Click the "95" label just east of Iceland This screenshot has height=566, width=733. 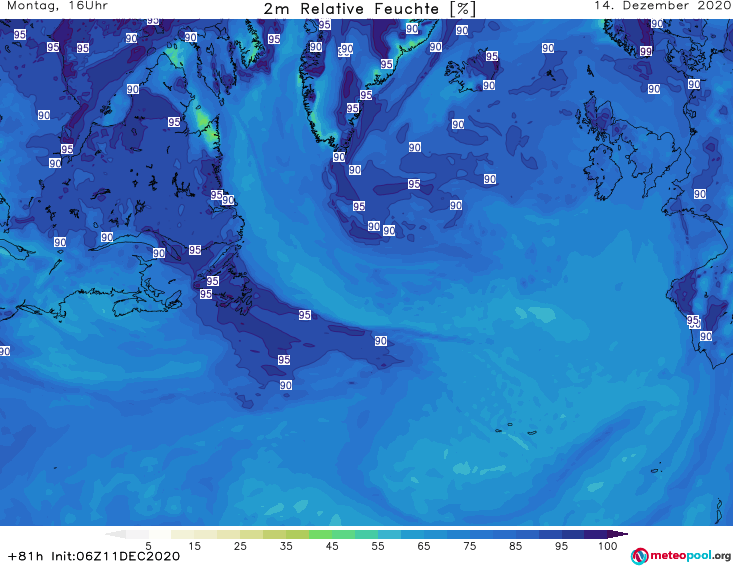(491, 56)
